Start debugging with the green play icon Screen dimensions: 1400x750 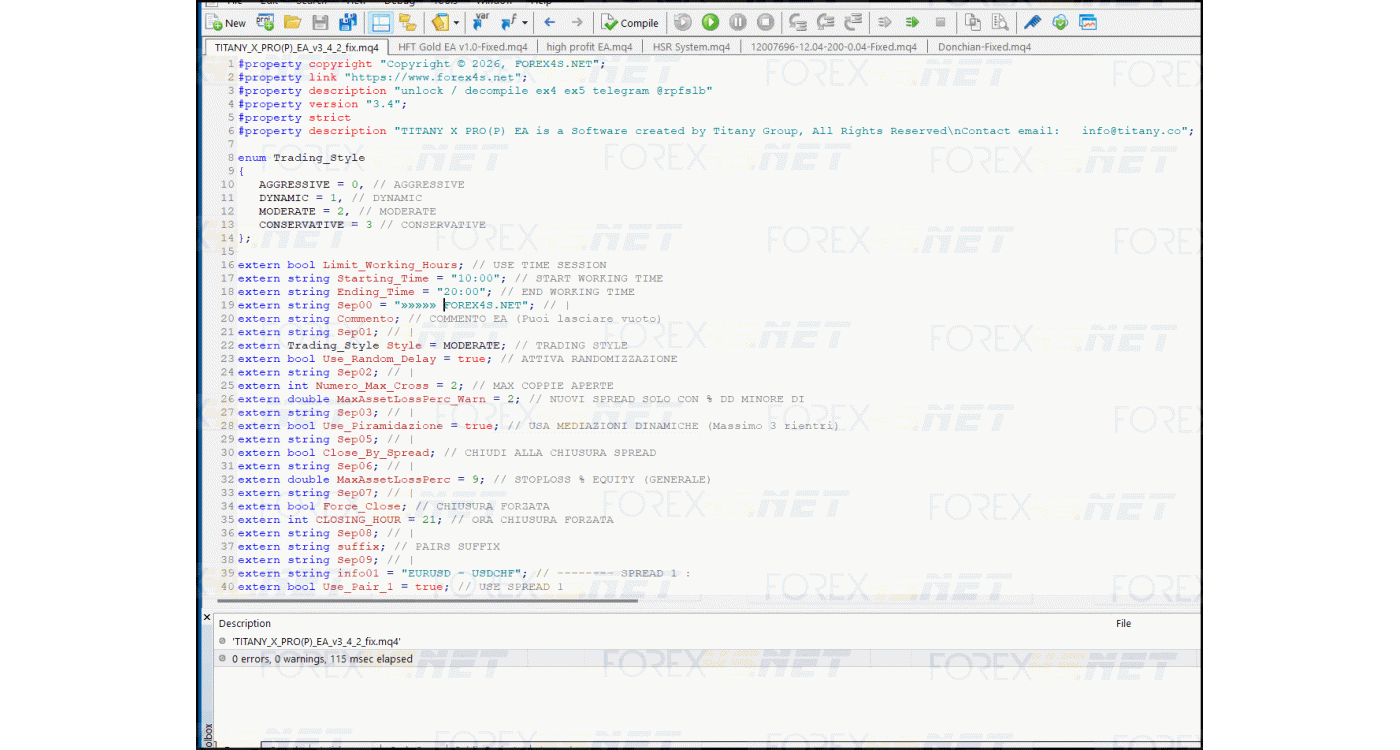pos(710,22)
